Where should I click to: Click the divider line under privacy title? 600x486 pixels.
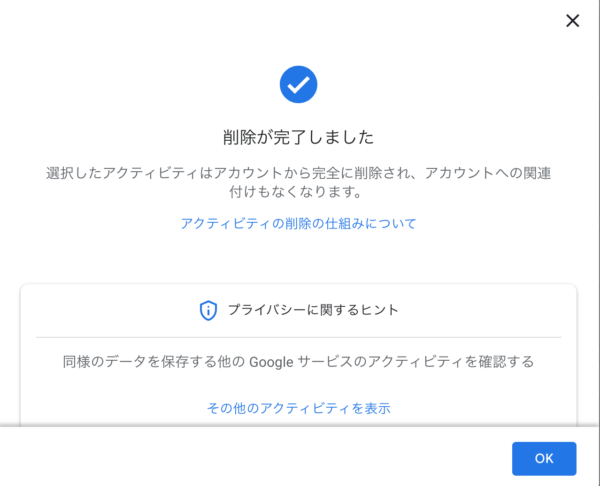click(x=298, y=338)
